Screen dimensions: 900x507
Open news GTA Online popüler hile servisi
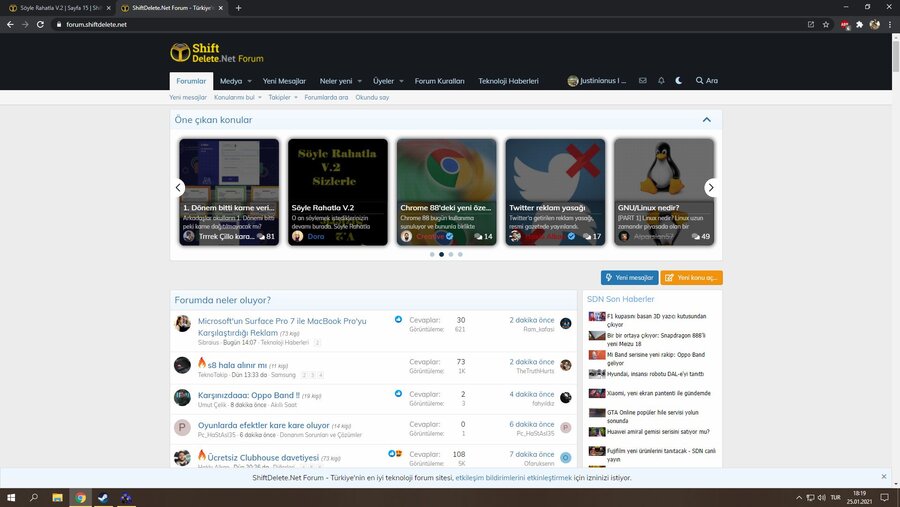point(653,416)
